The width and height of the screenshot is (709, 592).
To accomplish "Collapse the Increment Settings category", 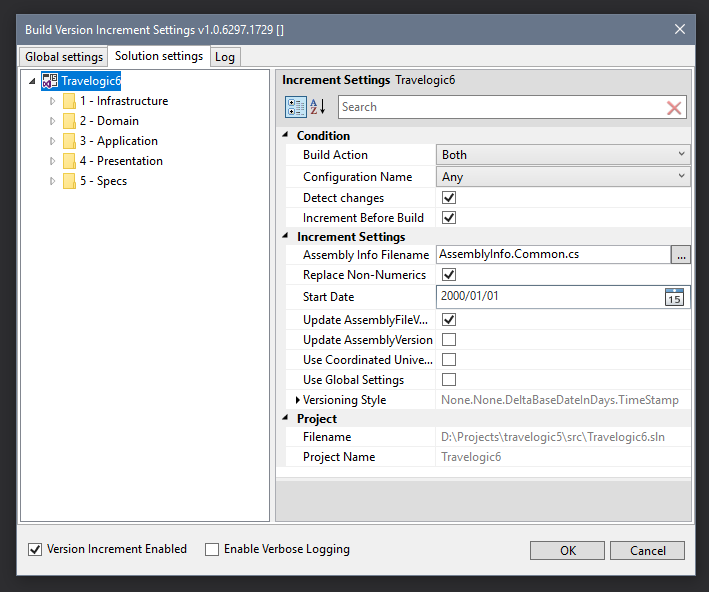I will click(x=285, y=236).
